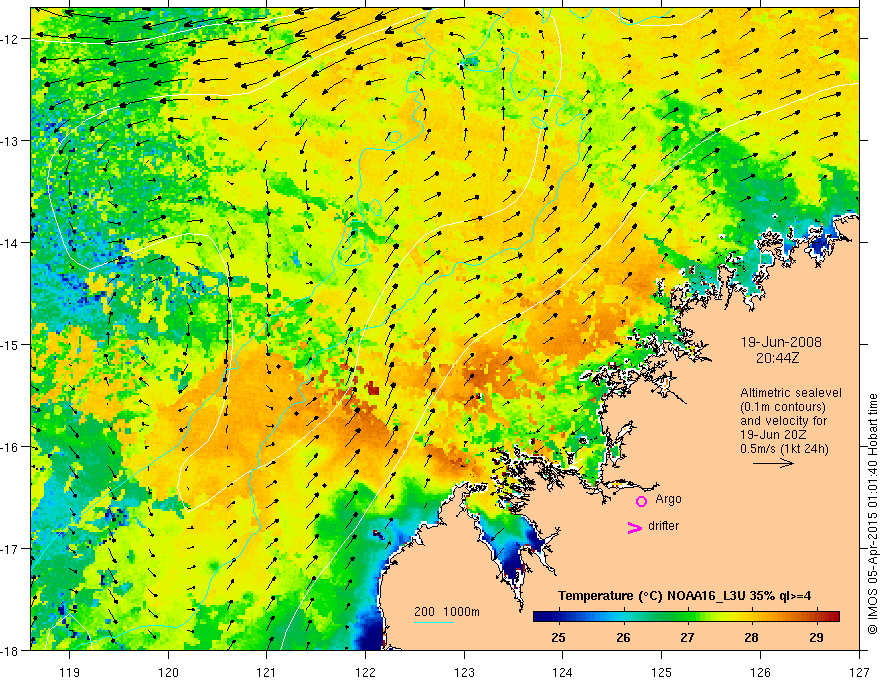This screenshot has width=880, height=680.
Task: Click colorbar tick label 29
Action: [817, 637]
